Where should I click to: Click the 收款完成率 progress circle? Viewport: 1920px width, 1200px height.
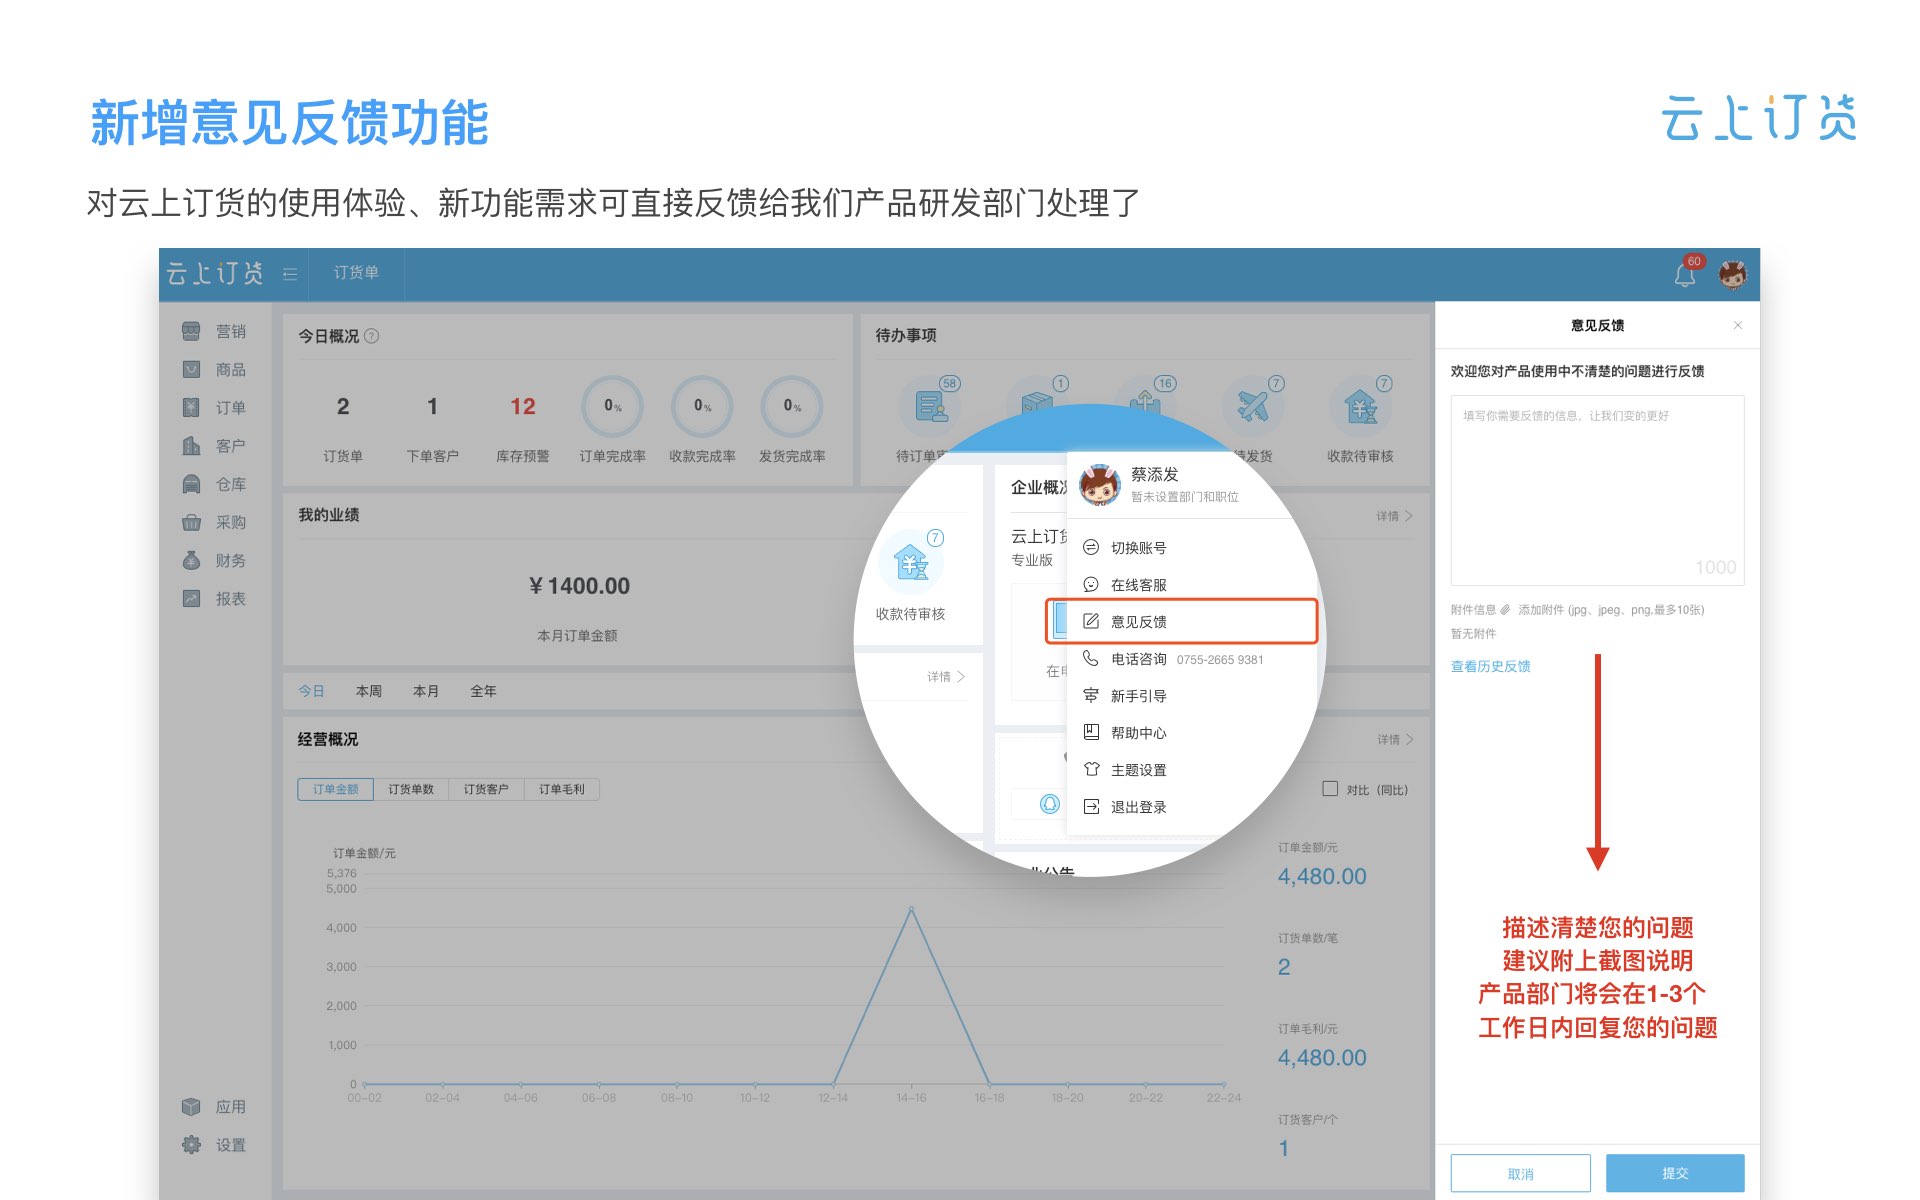tap(702, 406)
